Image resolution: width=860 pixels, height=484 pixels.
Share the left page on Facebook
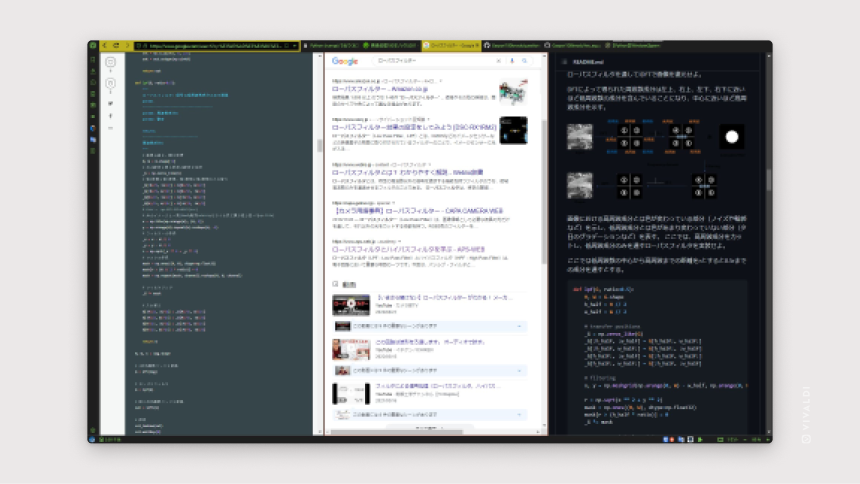110,116
